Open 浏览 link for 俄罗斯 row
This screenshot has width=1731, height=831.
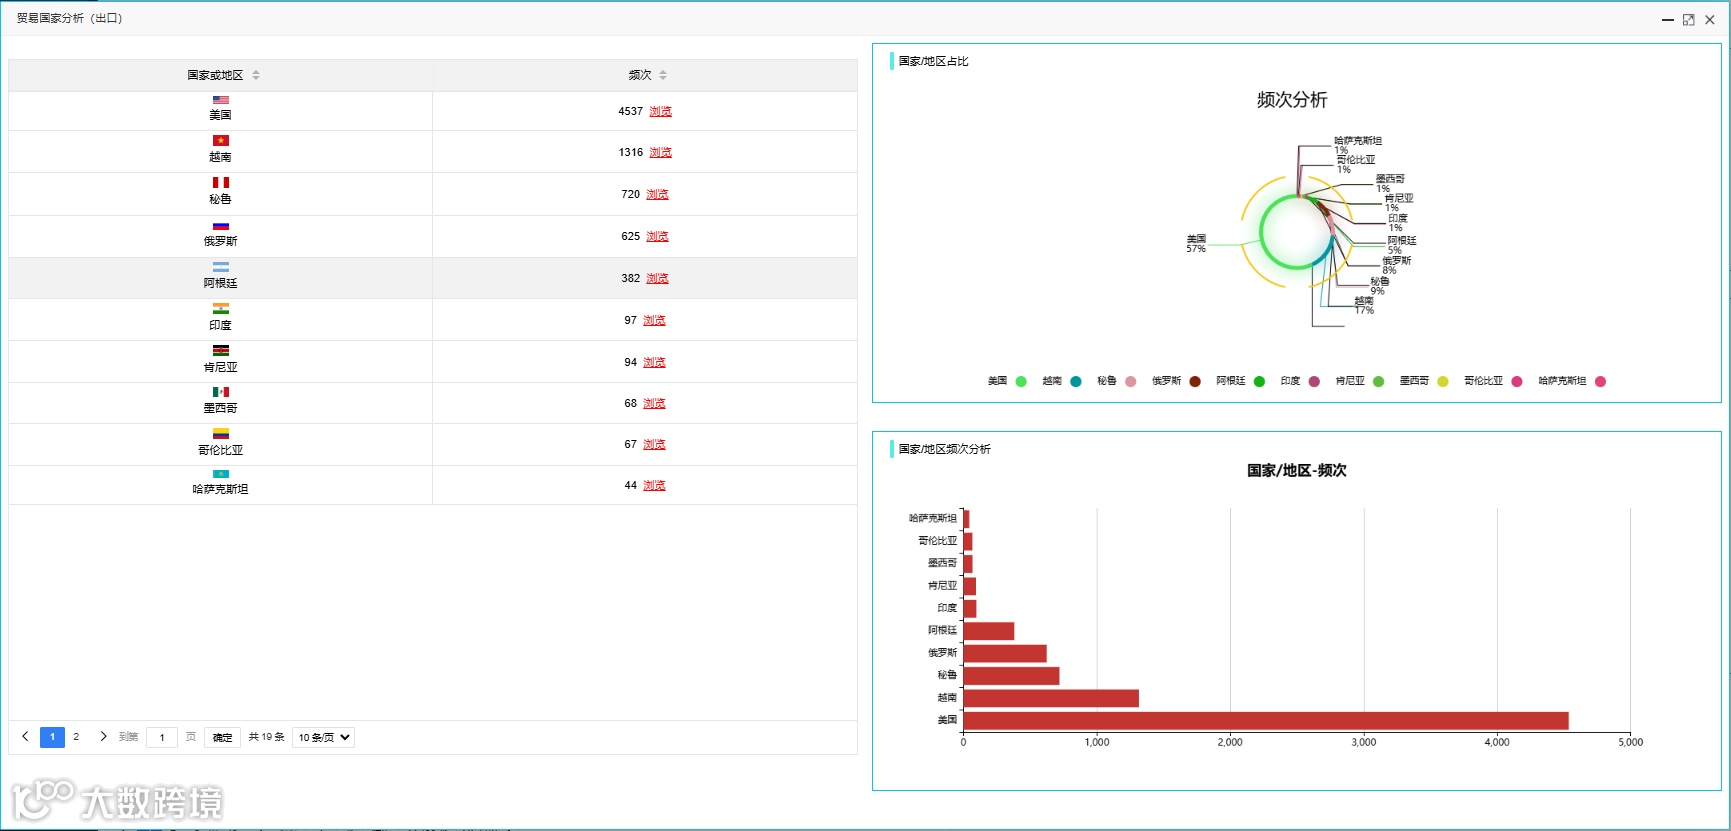pyautogui.click(x=657, y=237)
